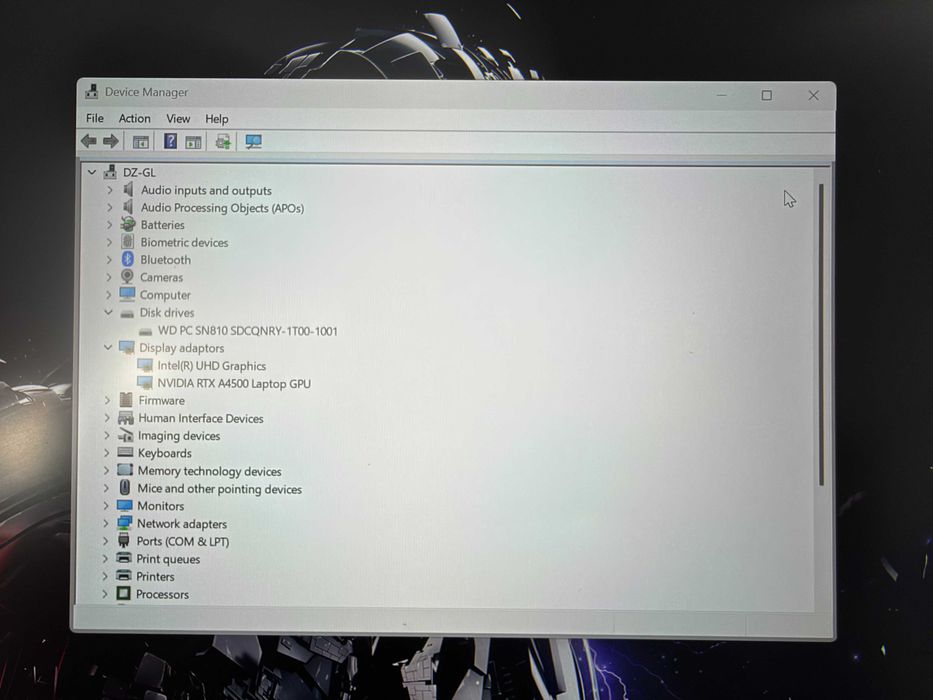933x700 pixels.
Task: Open the Help menu
Action: [x=217, y=119]
